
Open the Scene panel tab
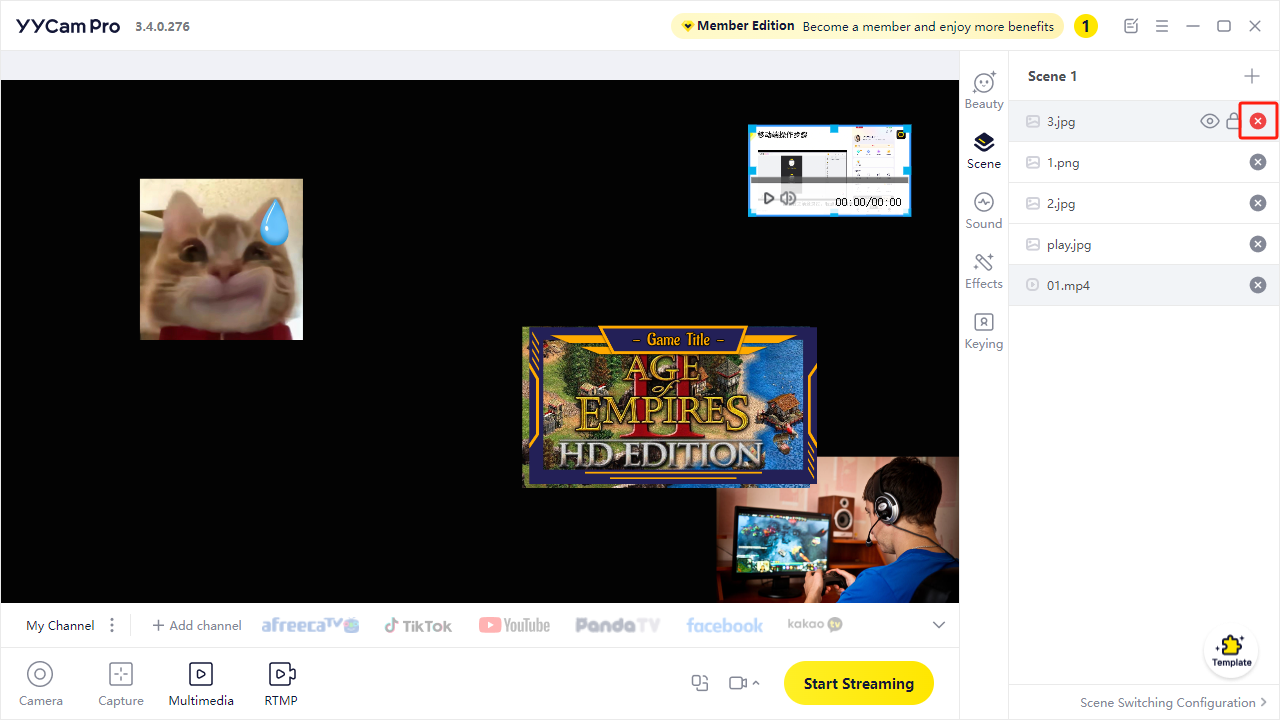click(984, 151)
